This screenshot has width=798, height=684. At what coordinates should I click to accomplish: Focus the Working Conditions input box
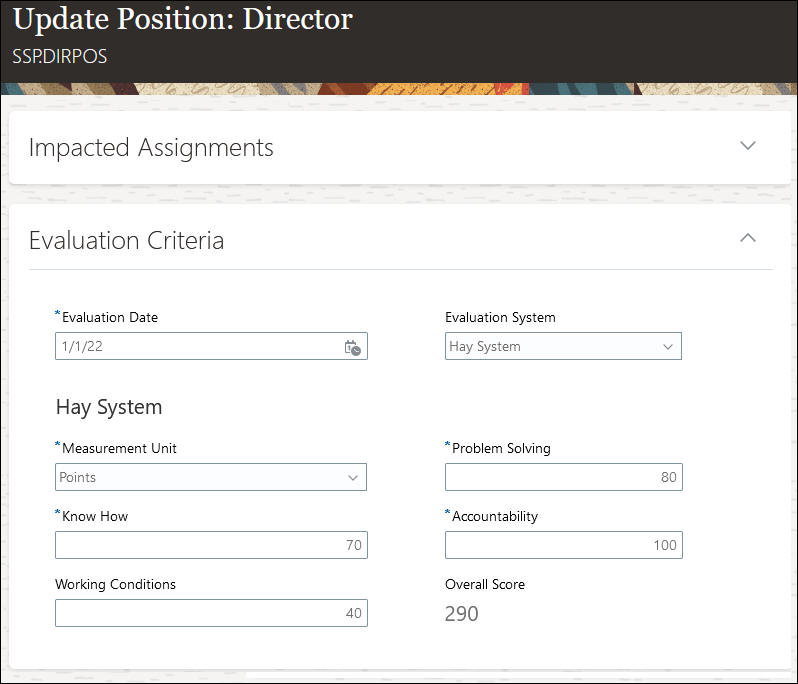pyautogui.click(x=210, y=614)
